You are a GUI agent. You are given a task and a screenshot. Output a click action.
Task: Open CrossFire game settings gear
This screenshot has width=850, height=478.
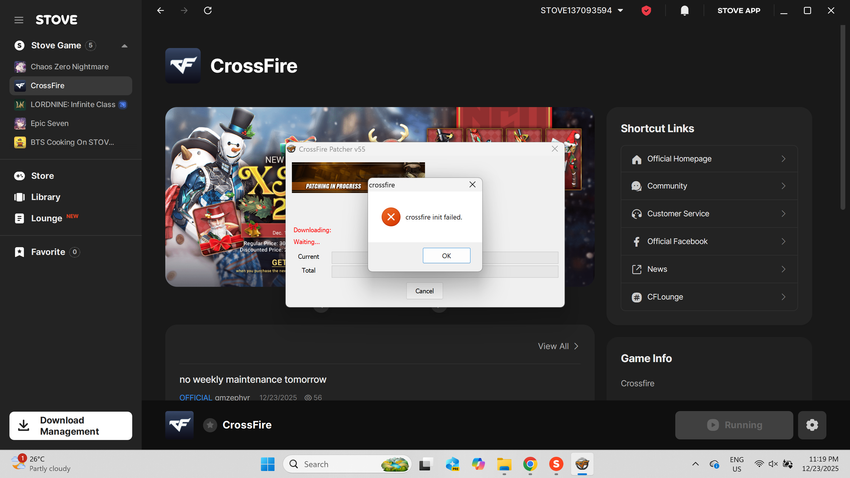click(x=811, y=425)
